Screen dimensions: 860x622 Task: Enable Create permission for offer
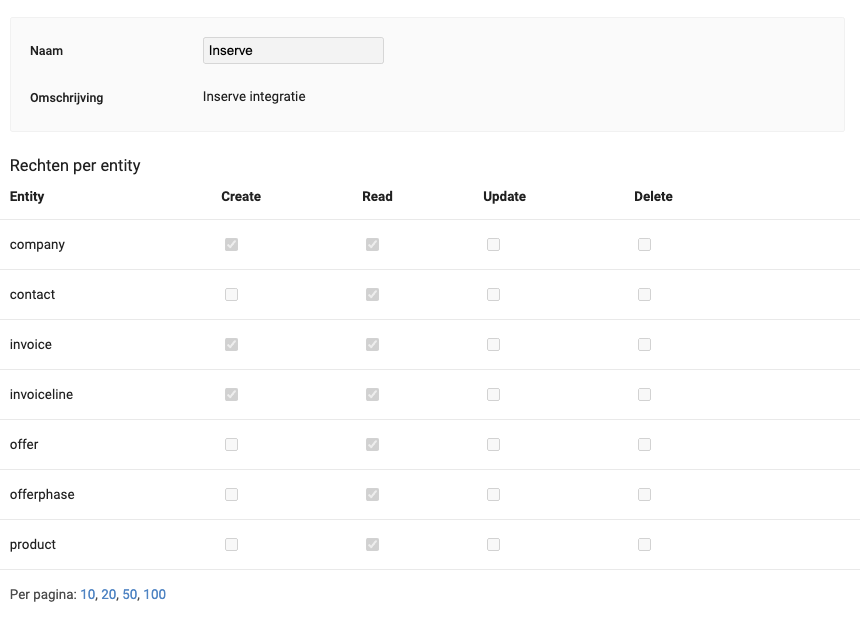[x=232, y=444]
